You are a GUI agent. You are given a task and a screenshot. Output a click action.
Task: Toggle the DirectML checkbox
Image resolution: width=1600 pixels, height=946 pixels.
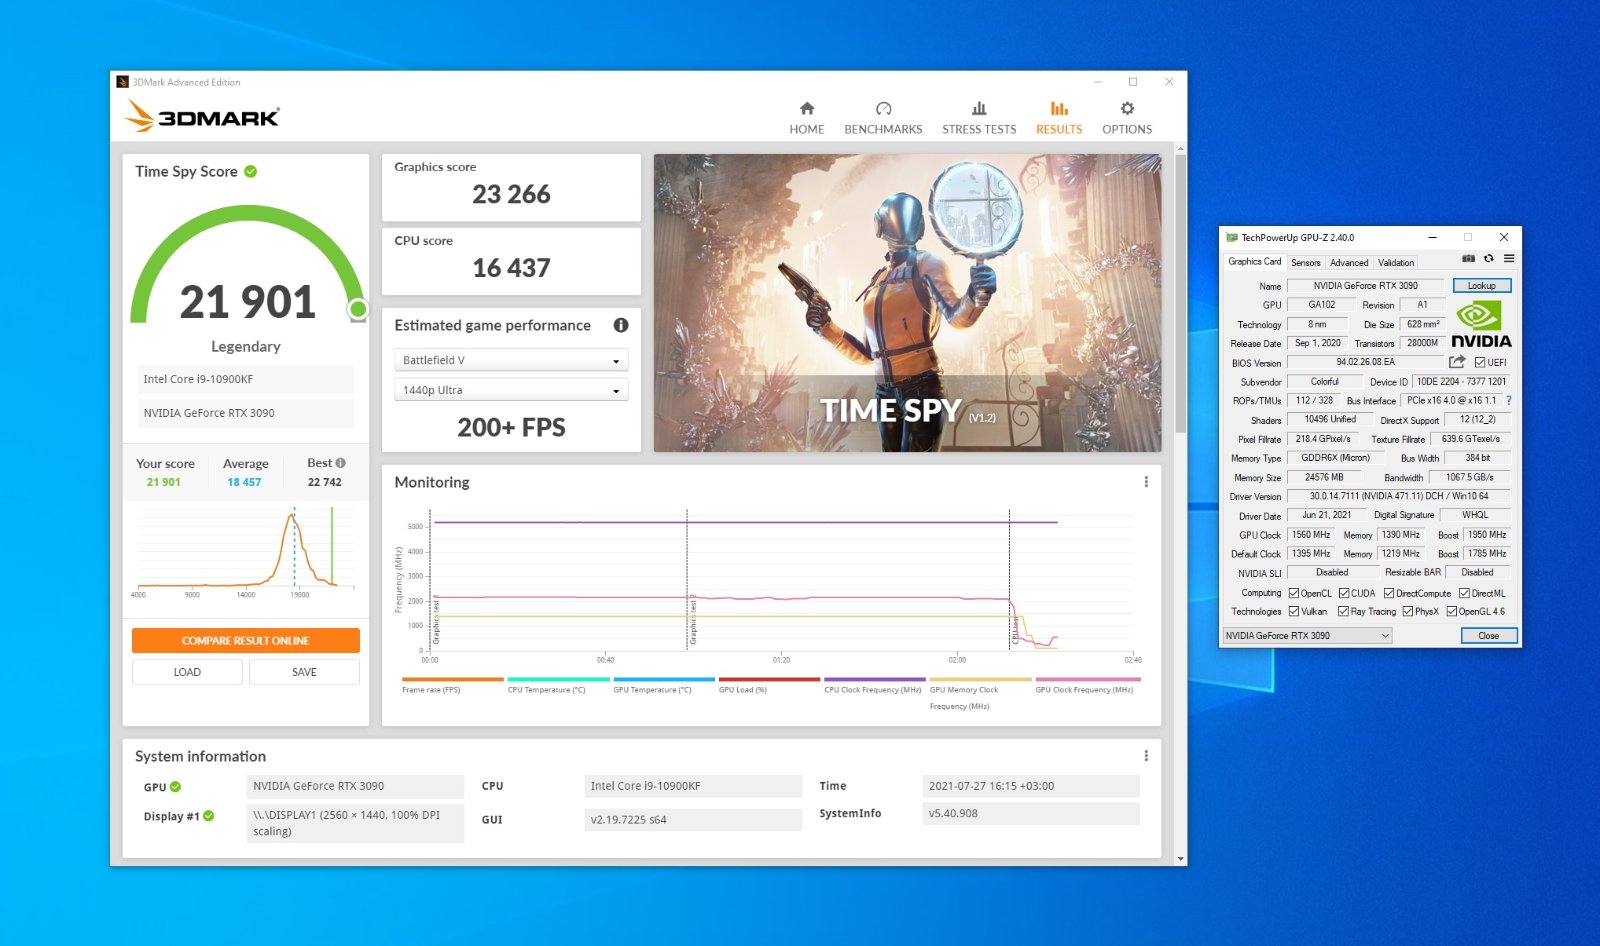click(x=1464, y=593)
